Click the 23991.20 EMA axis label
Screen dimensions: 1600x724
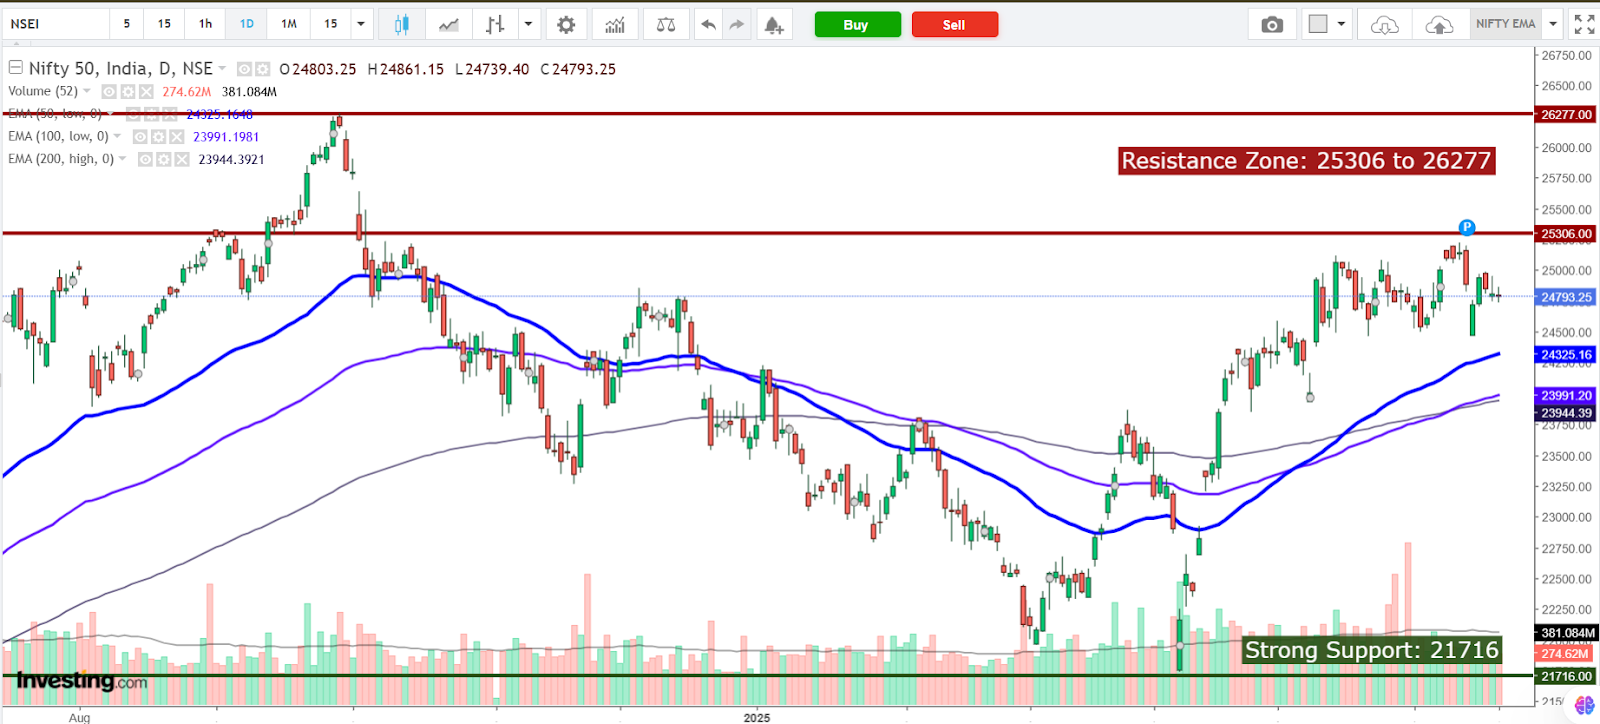pos(1566,396)
